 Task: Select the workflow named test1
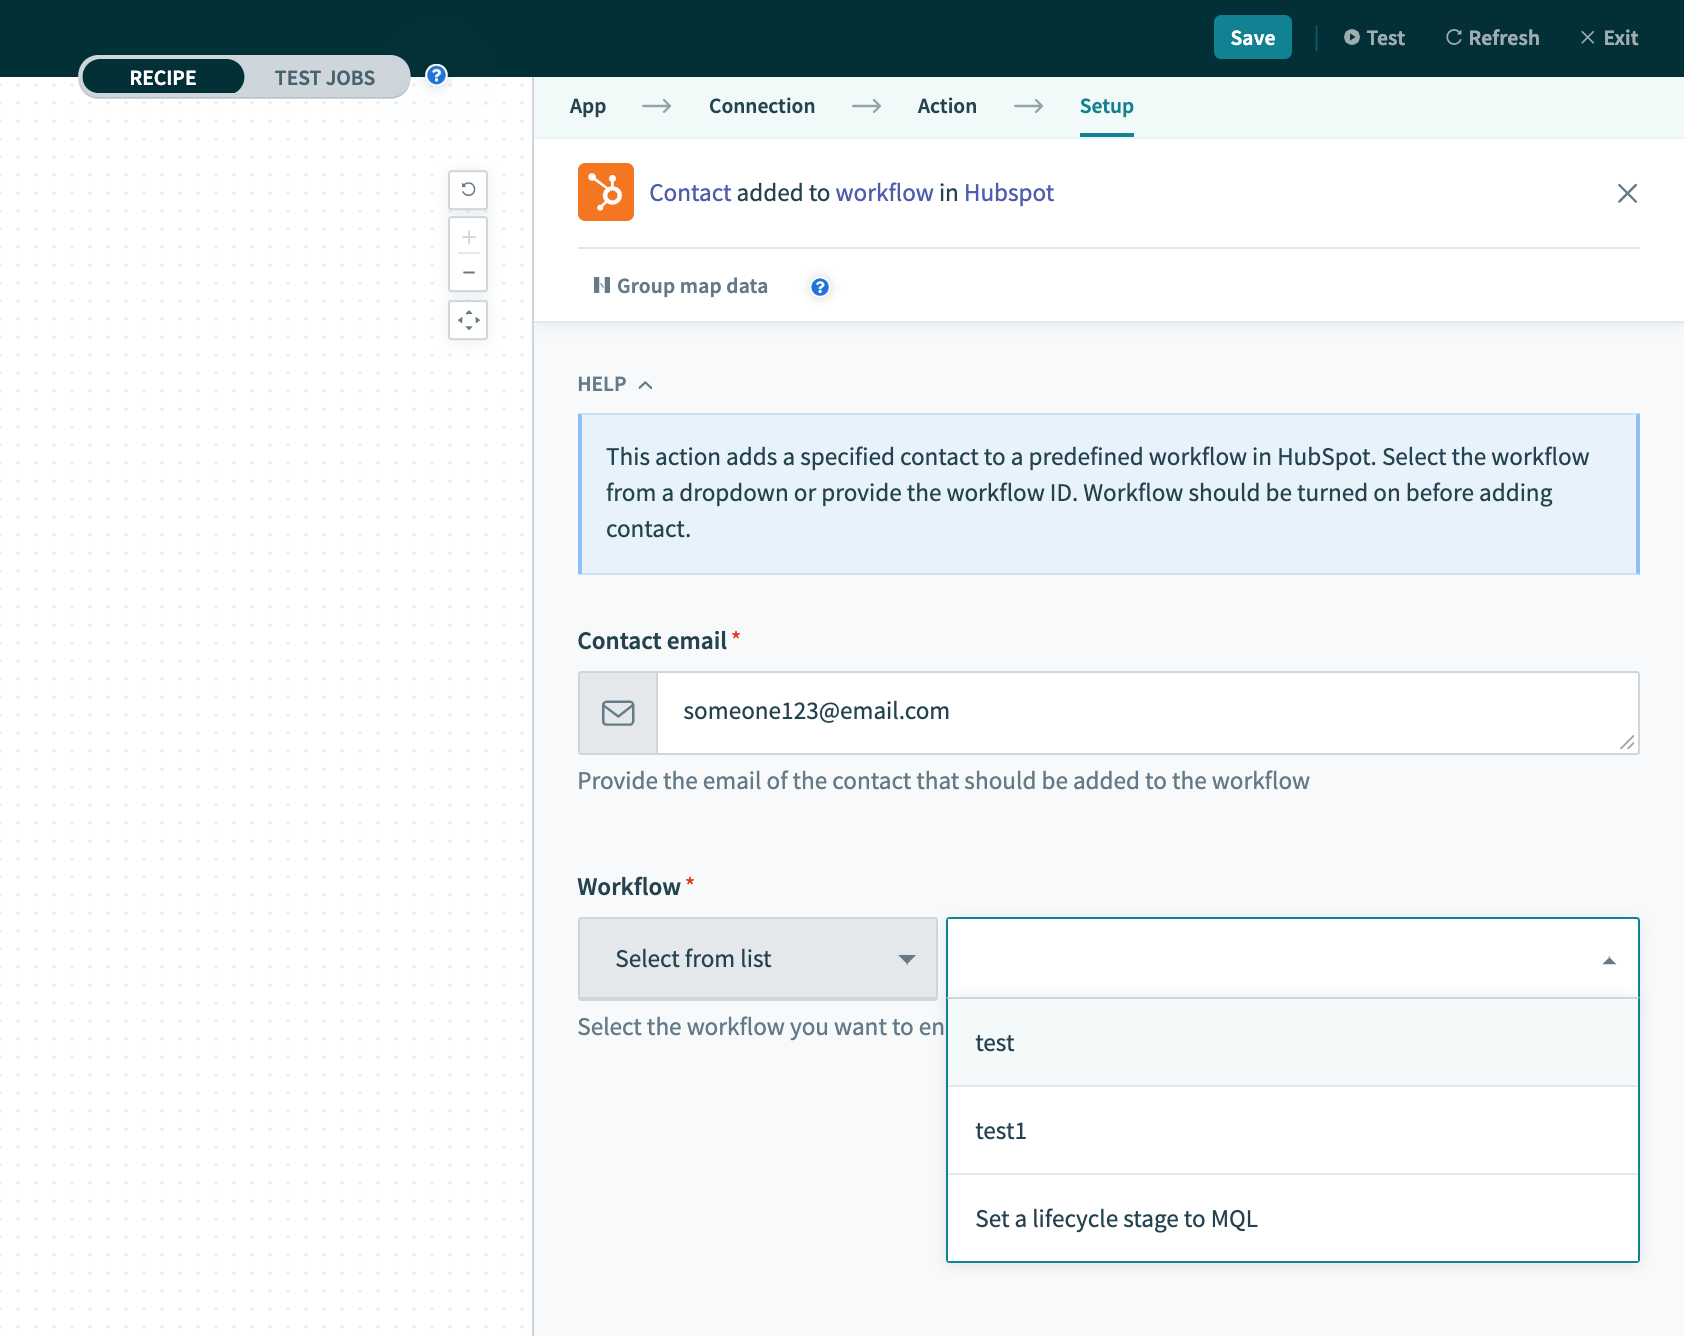1001,1131
